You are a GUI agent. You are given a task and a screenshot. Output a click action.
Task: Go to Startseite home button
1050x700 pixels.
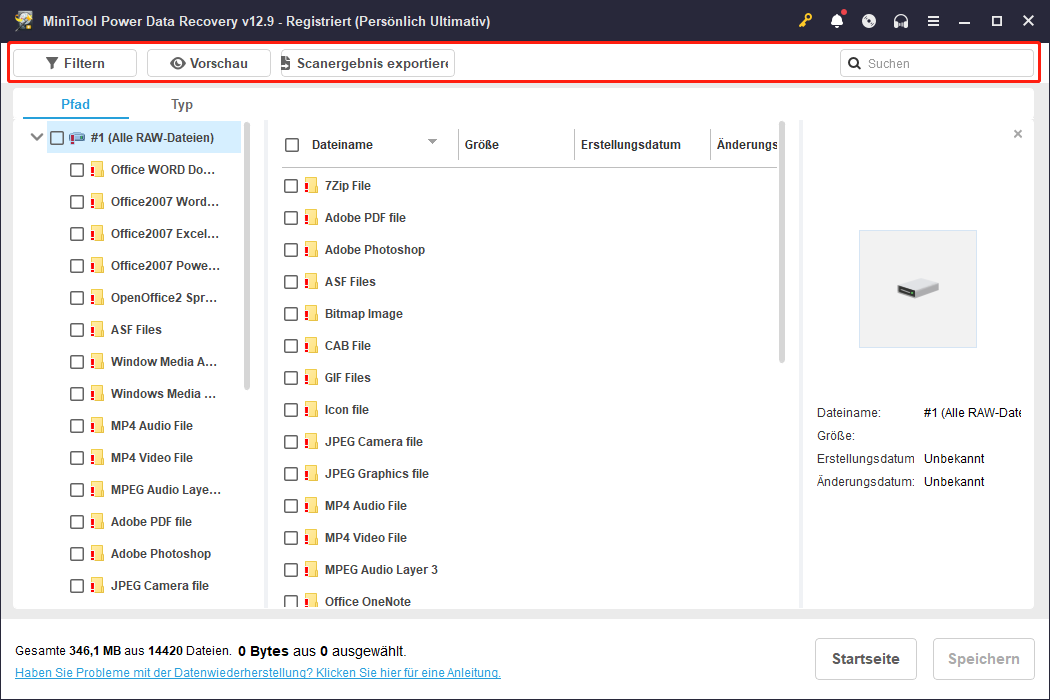click(x=865, y=659)
